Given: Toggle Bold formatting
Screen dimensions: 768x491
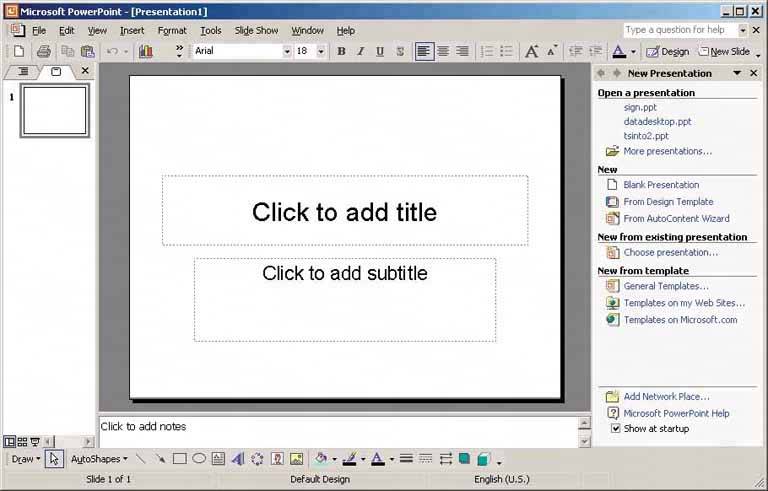Looking at the screenshot, I should coord(341,51).
